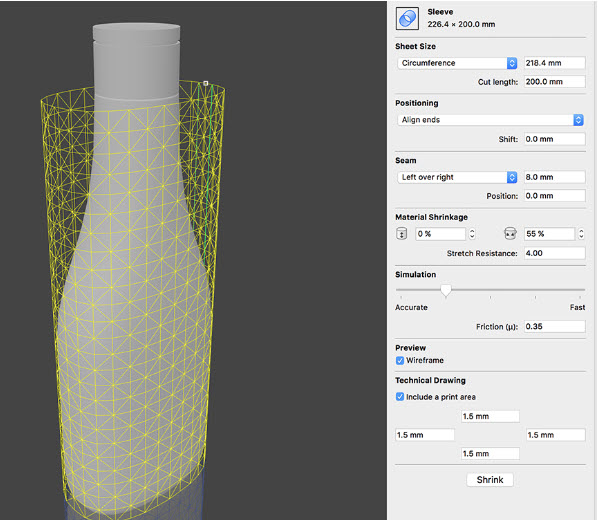Open the Align ends positioning dropdown
598x520 pixels.
[490, 120]
